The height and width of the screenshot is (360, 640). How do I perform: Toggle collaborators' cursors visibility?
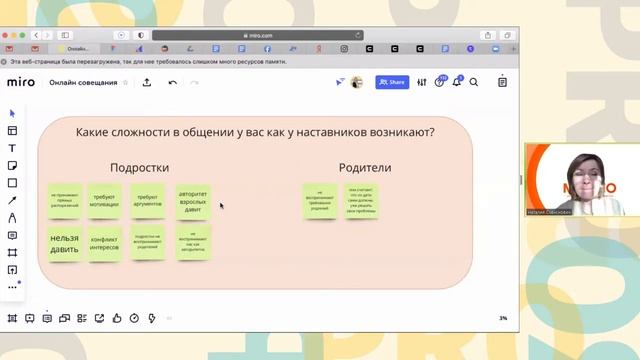340,82
